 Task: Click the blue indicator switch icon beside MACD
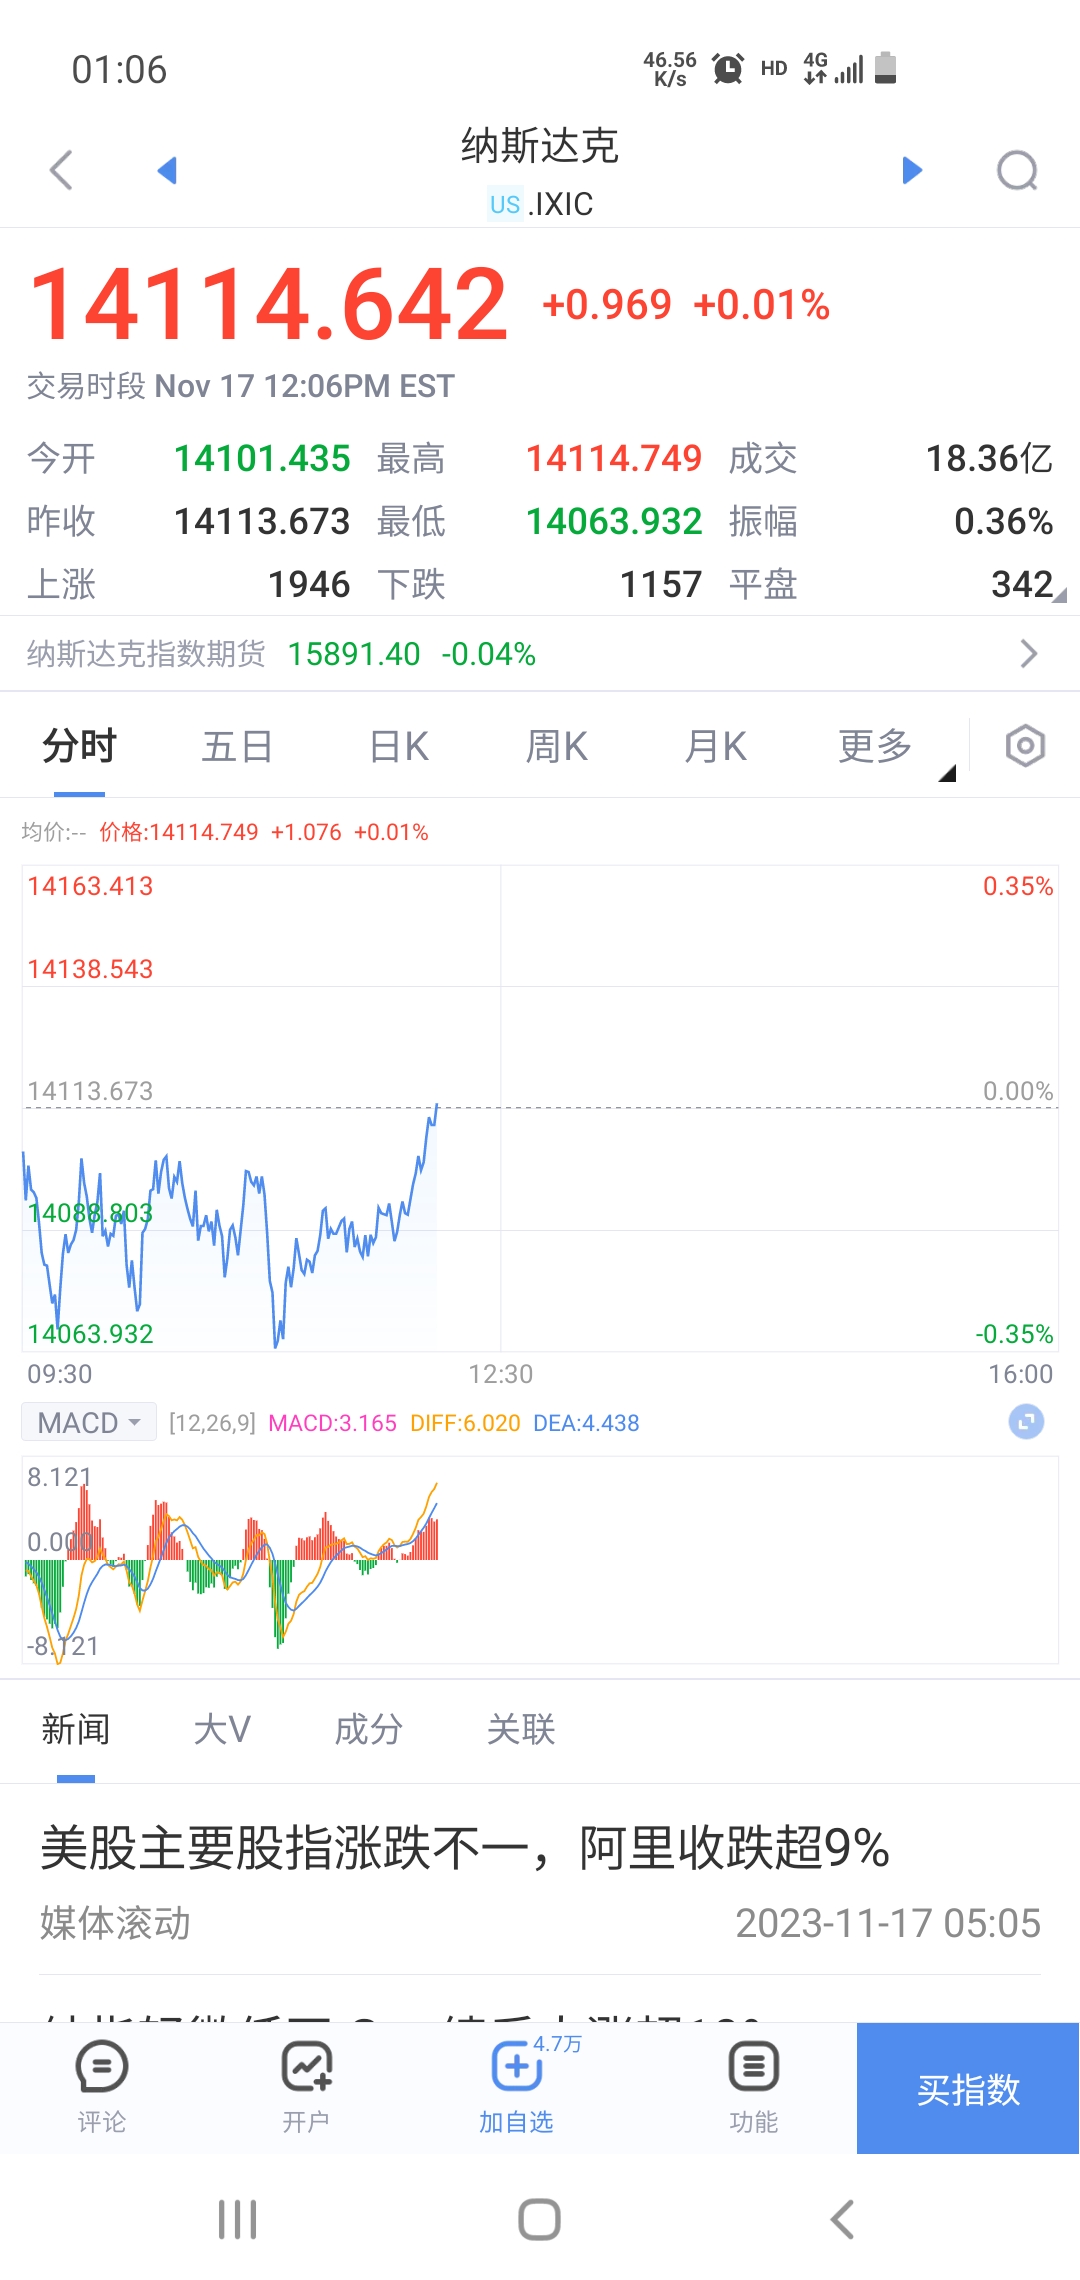click(x=1025, y=1422)
